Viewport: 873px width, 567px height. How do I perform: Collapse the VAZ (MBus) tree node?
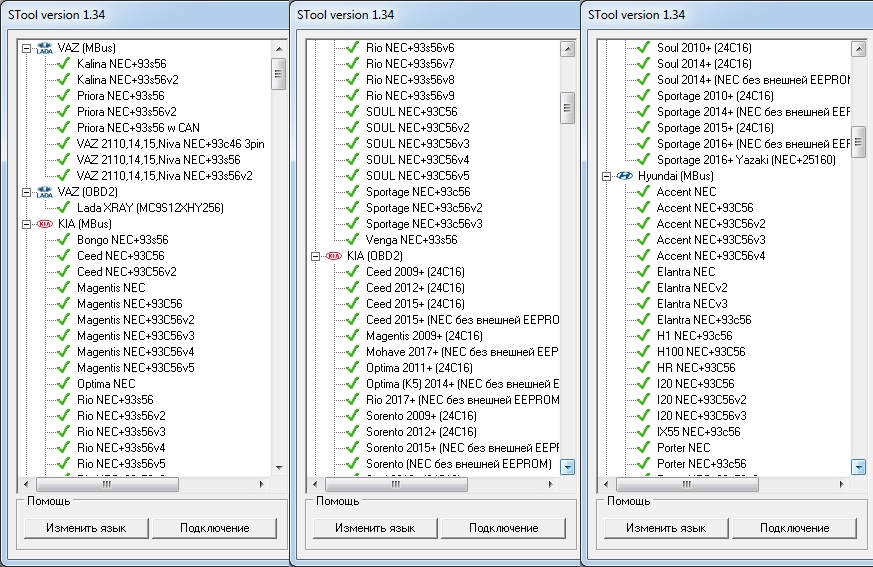pos(25,48)
